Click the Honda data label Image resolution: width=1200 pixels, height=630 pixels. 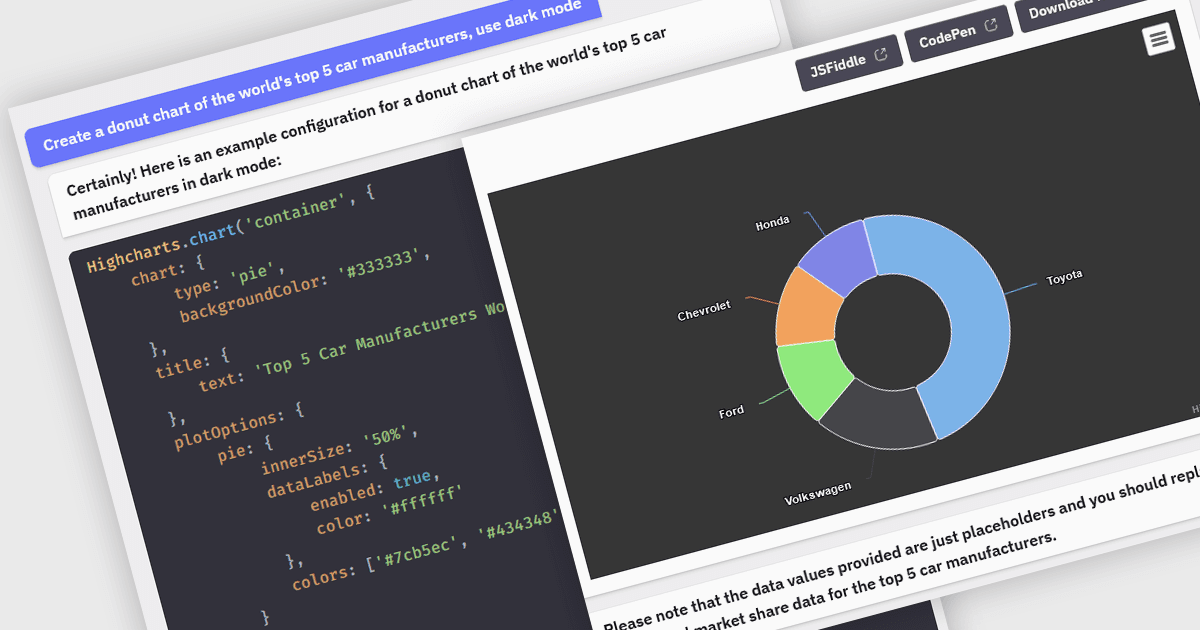pyautogui.click(x=772, y=222)
